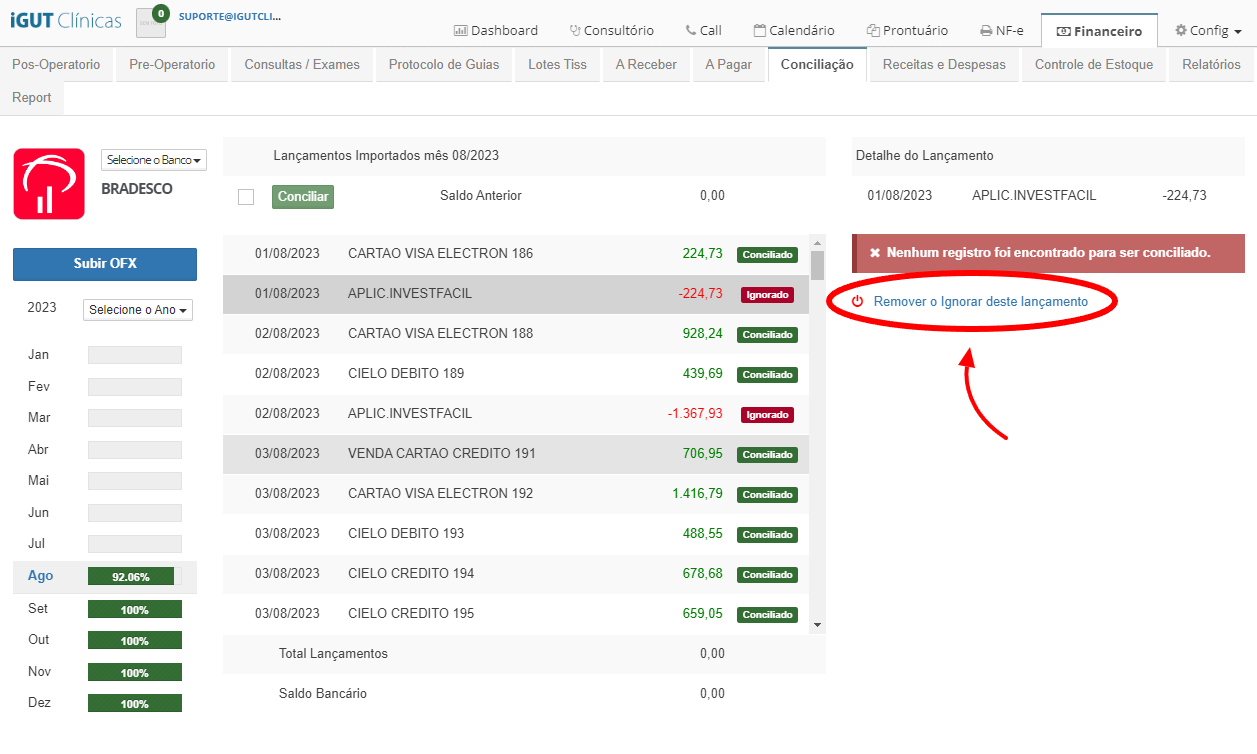Open the Dashboard menu item
This screenshot has width=1257, height=754.
[x=496, y=30]
